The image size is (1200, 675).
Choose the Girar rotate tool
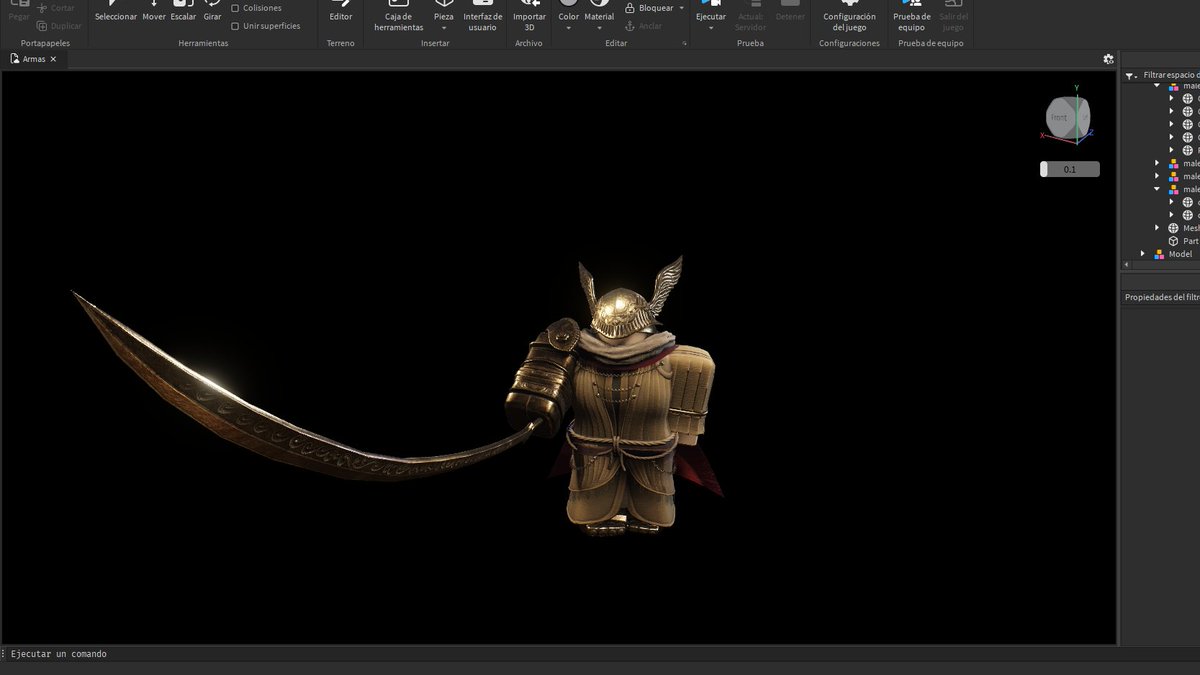tap(212, 11)
